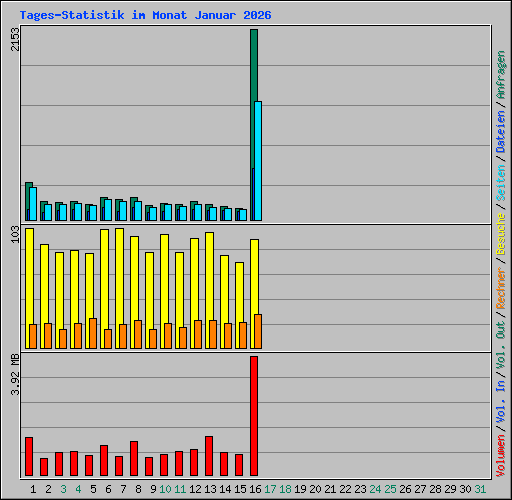512x500 pixels.
Task: Click the tall red volume bar for day 16
Action: point(254,416)
